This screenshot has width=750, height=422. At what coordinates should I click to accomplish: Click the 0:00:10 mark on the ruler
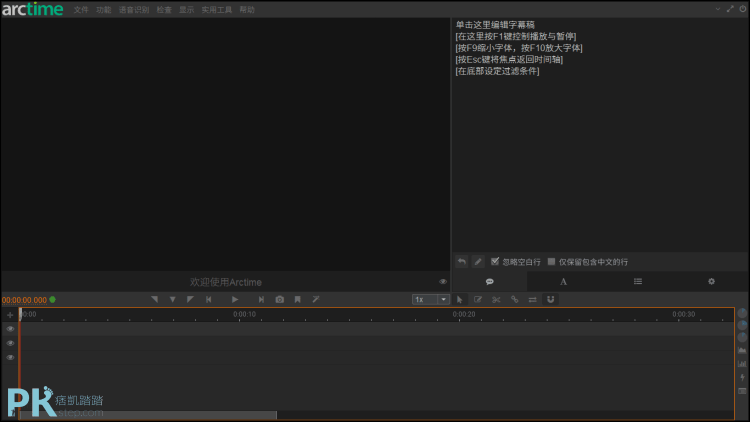[244, 314]
